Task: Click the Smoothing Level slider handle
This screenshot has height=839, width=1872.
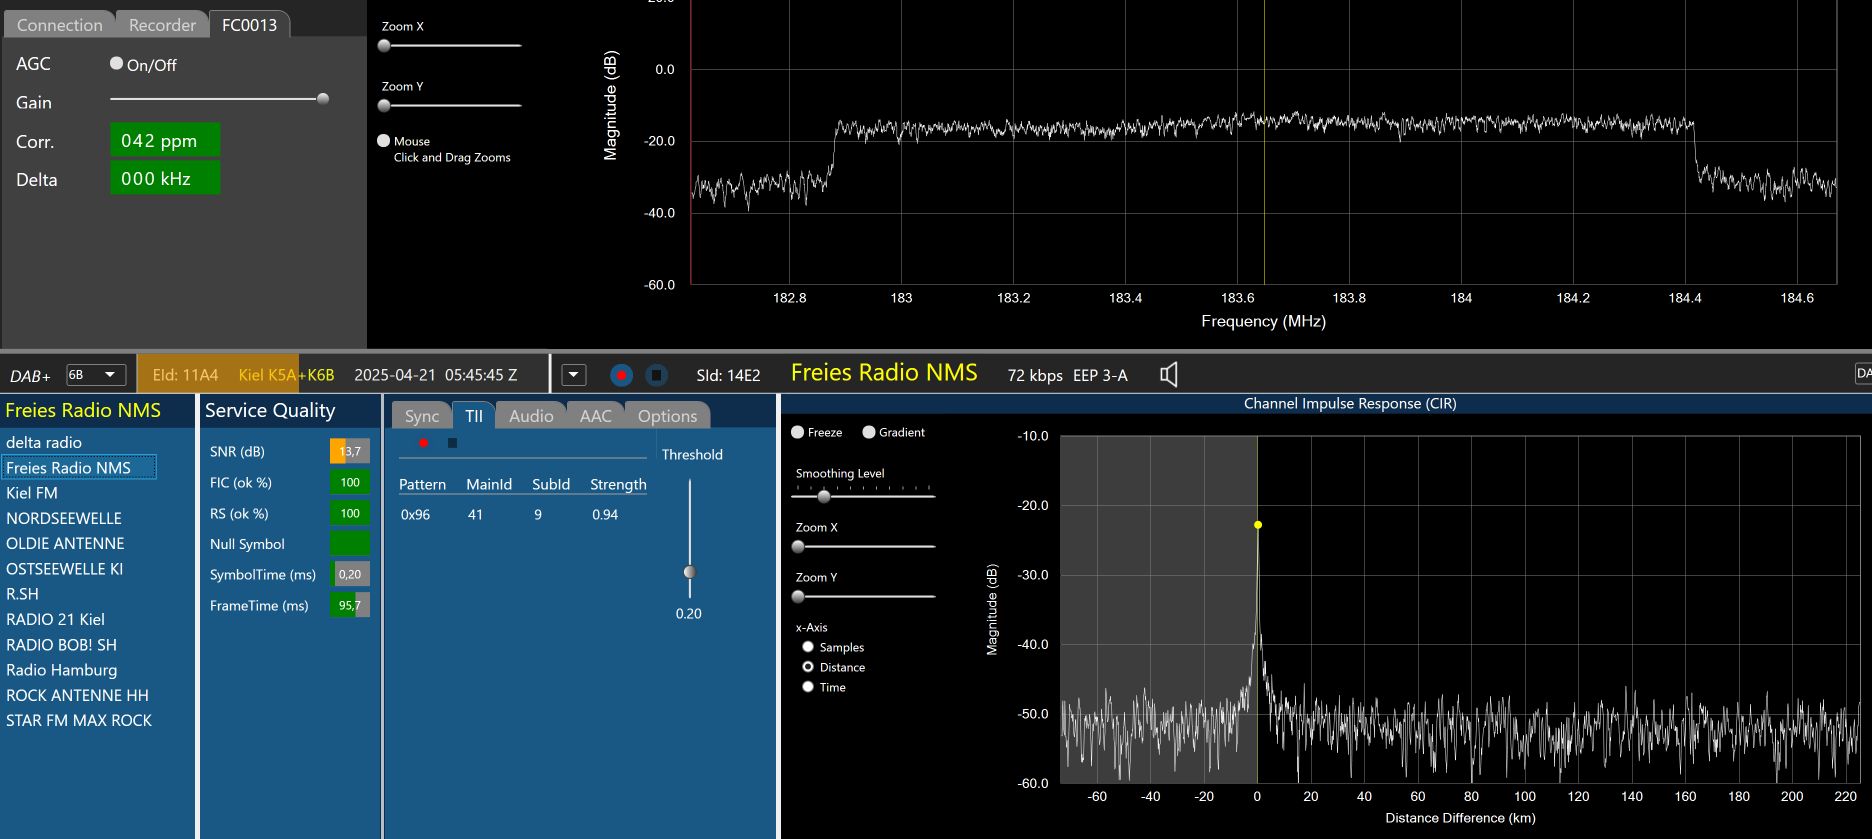Action: (x=824, y=496)
